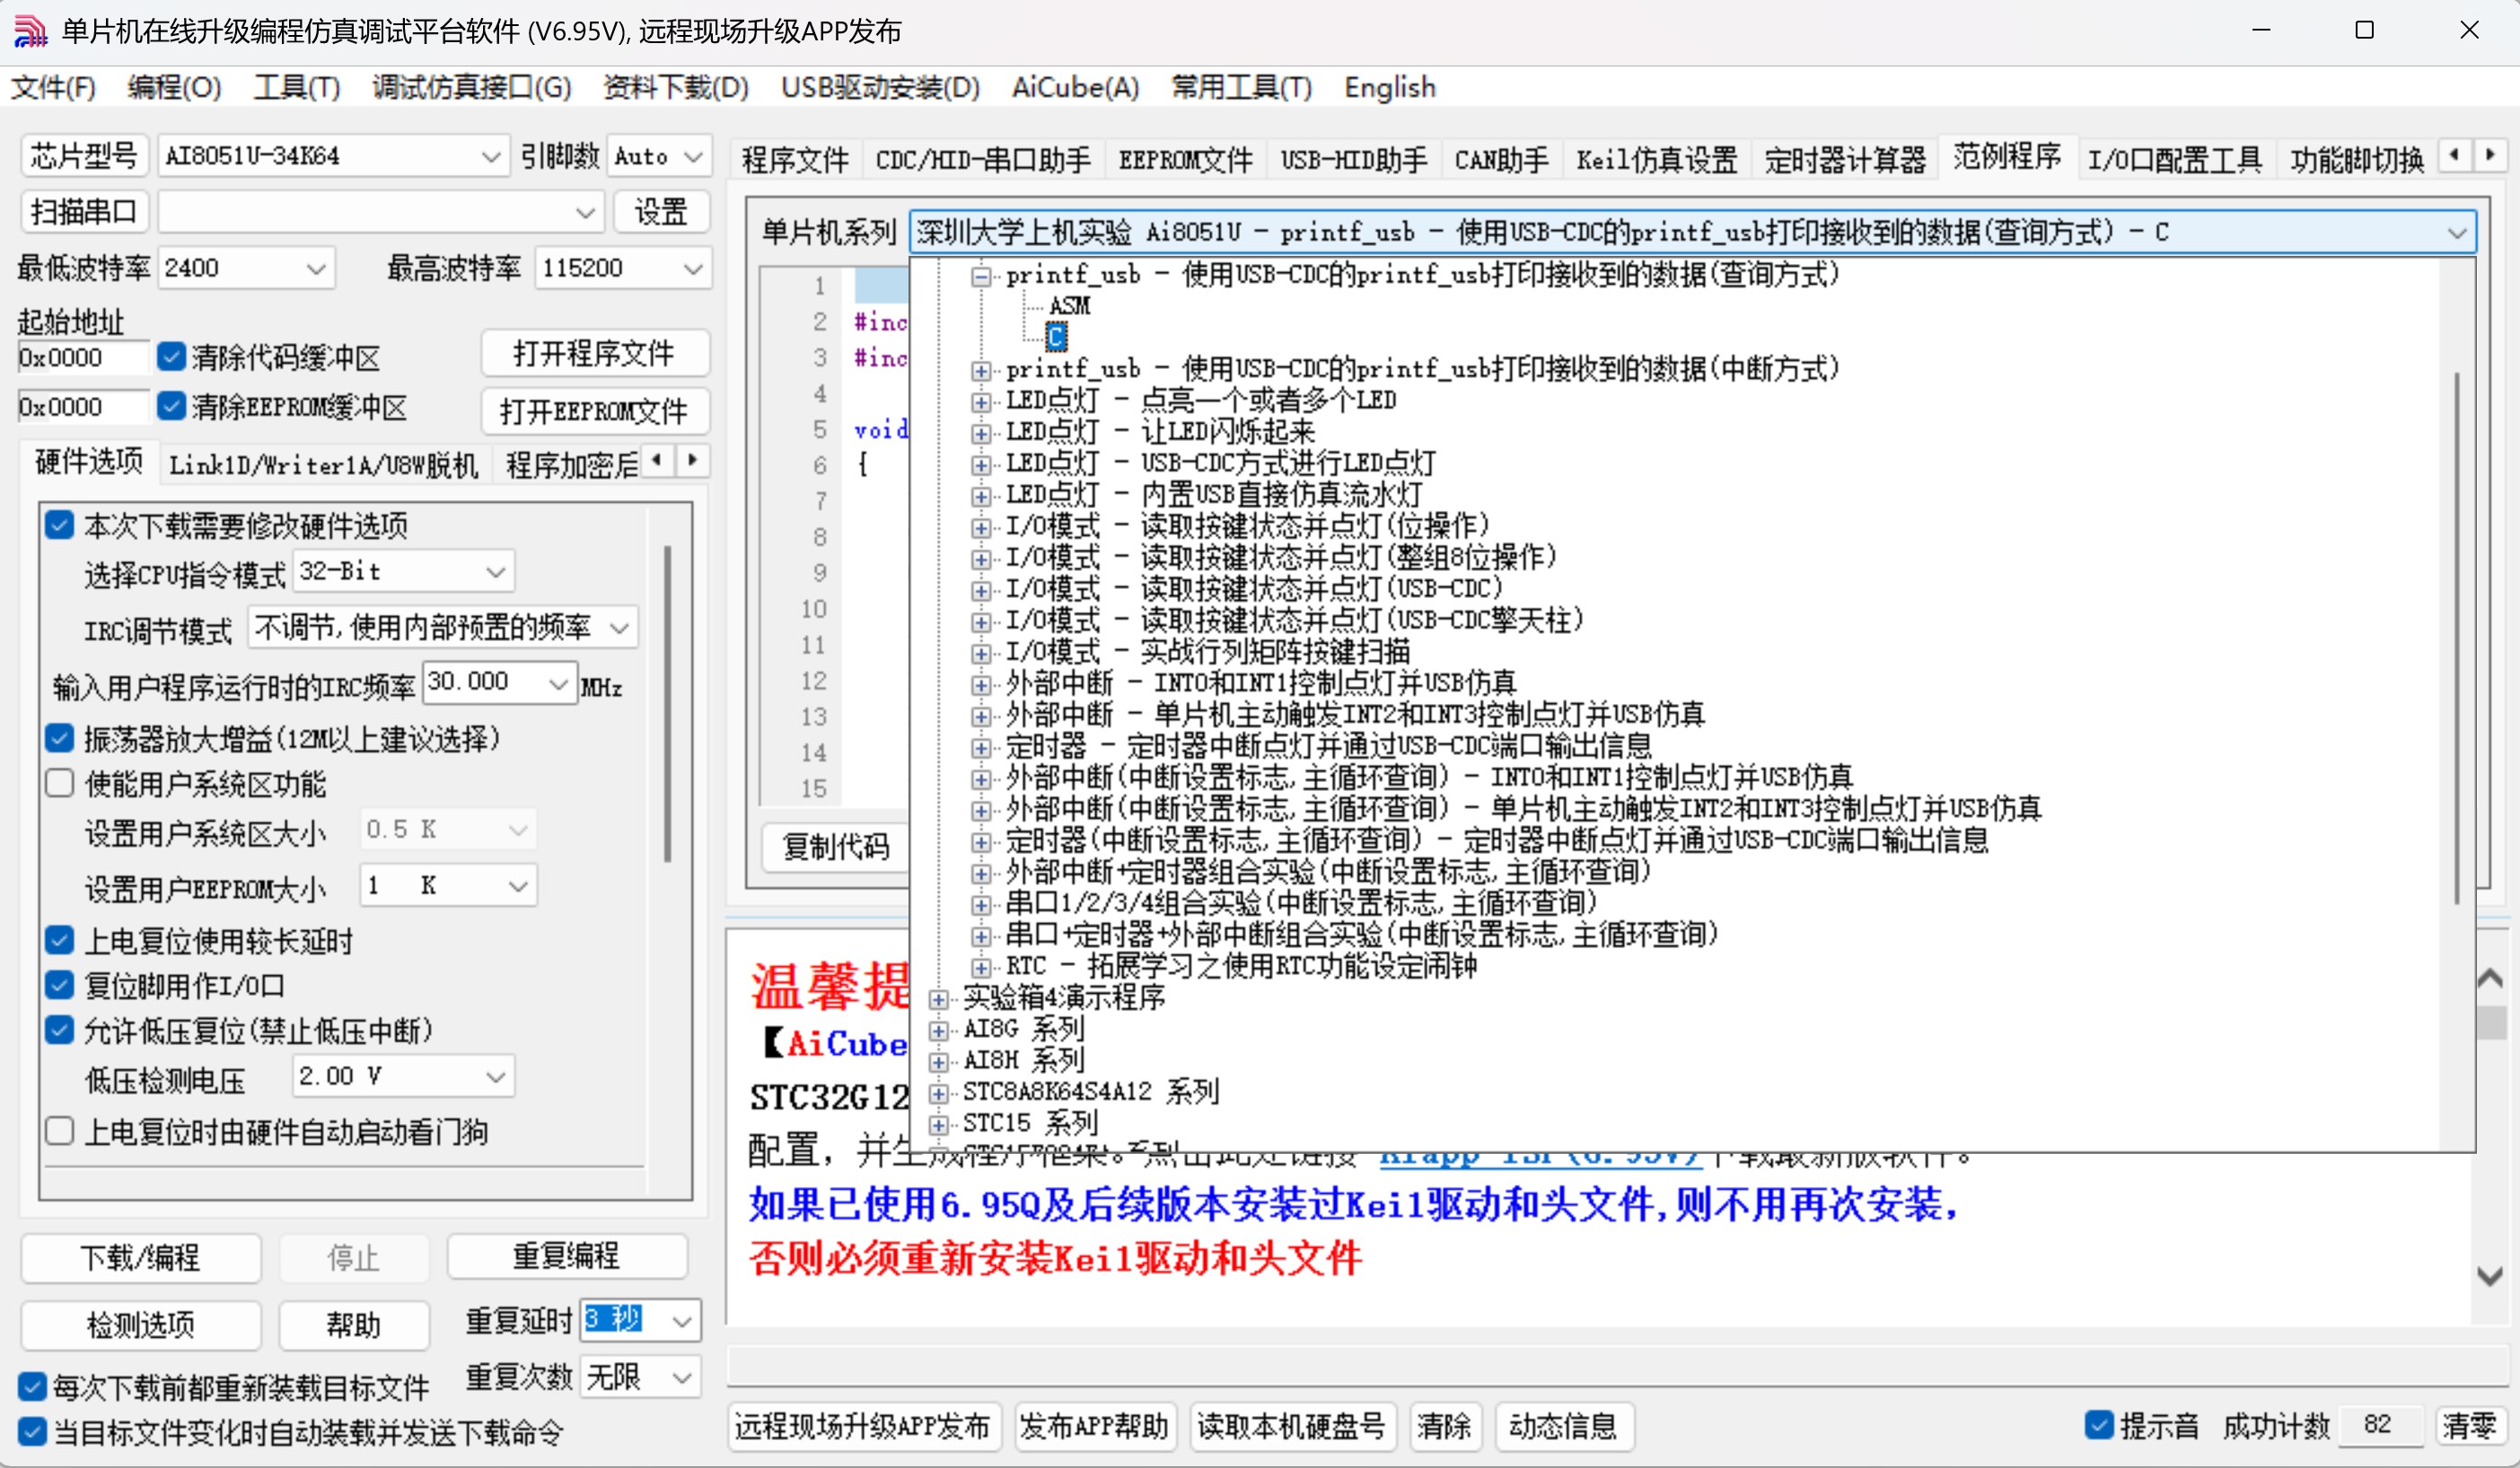
Task: Expand LED点灯 让LED闪烁起来 node
Action: point(981,434)
